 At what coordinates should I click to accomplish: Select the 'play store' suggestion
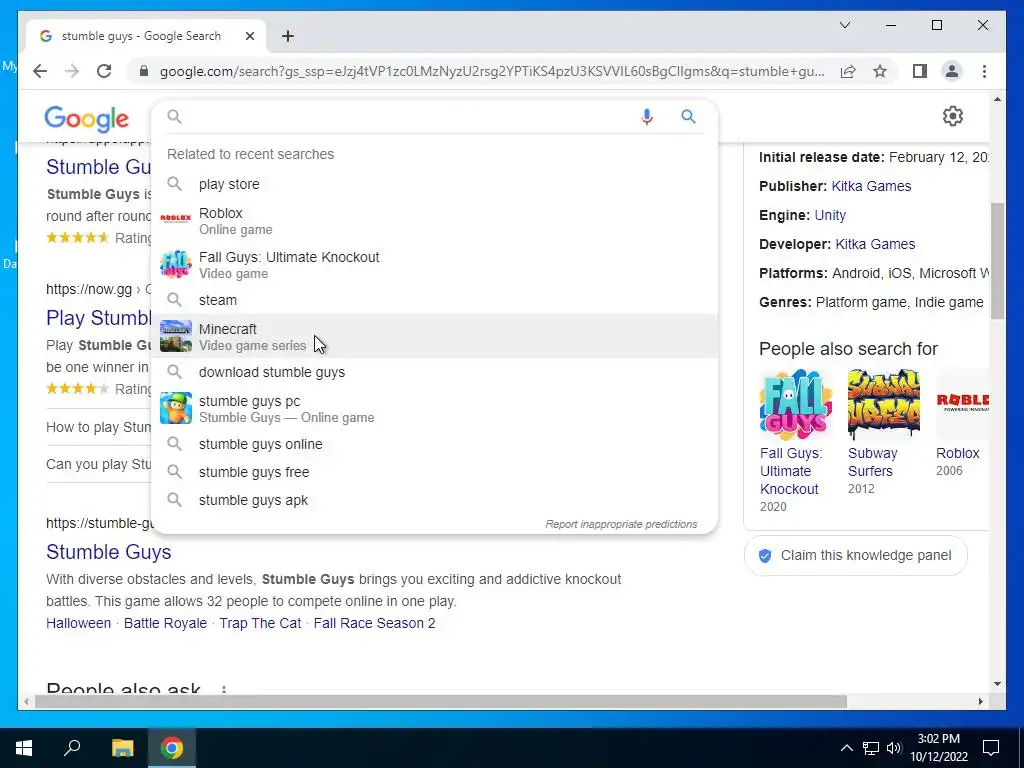[434, 184]
